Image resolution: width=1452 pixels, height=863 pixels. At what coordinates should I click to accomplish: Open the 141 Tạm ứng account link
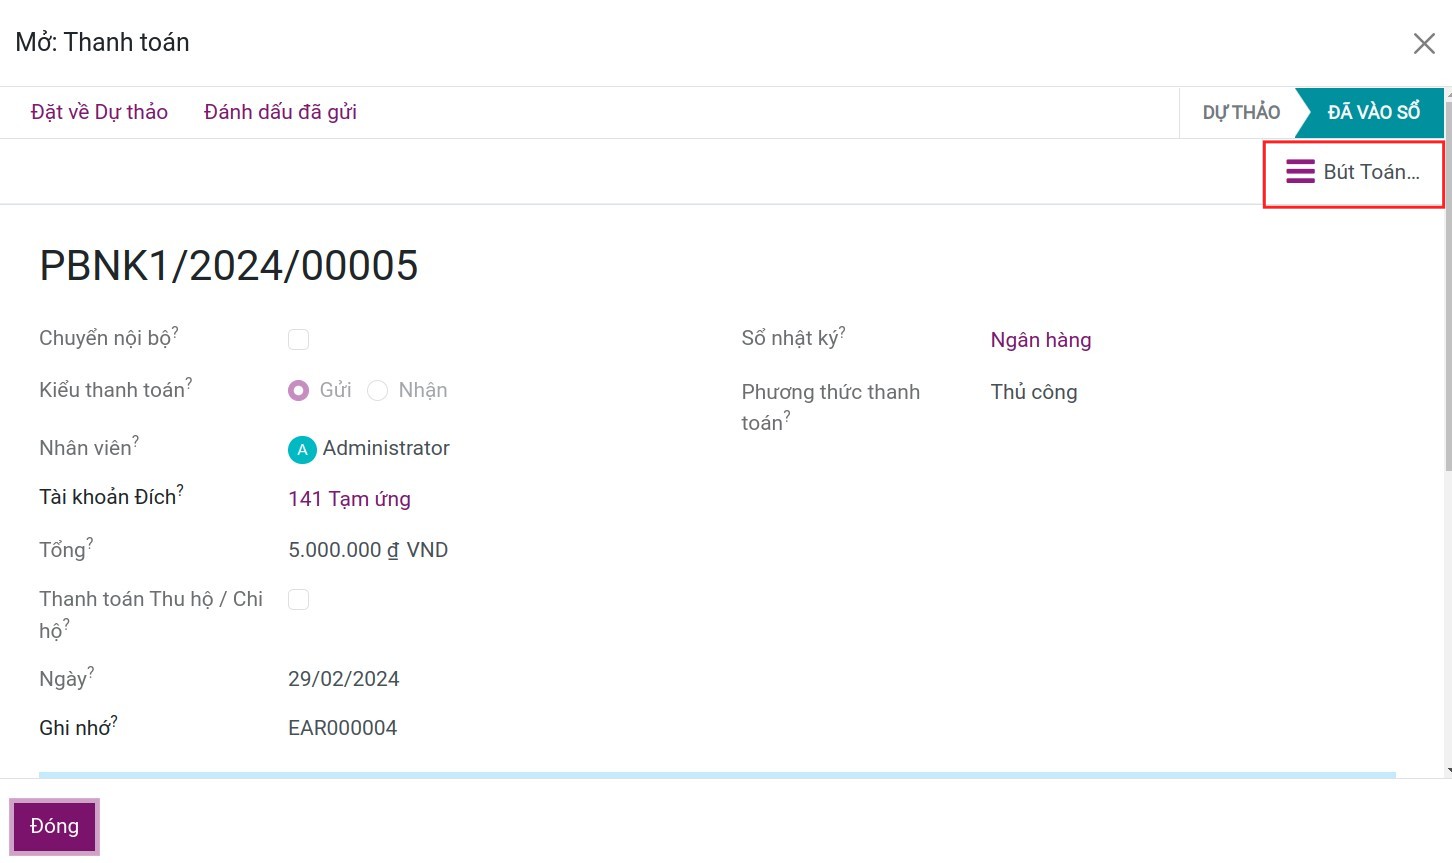tap(349, 498)
